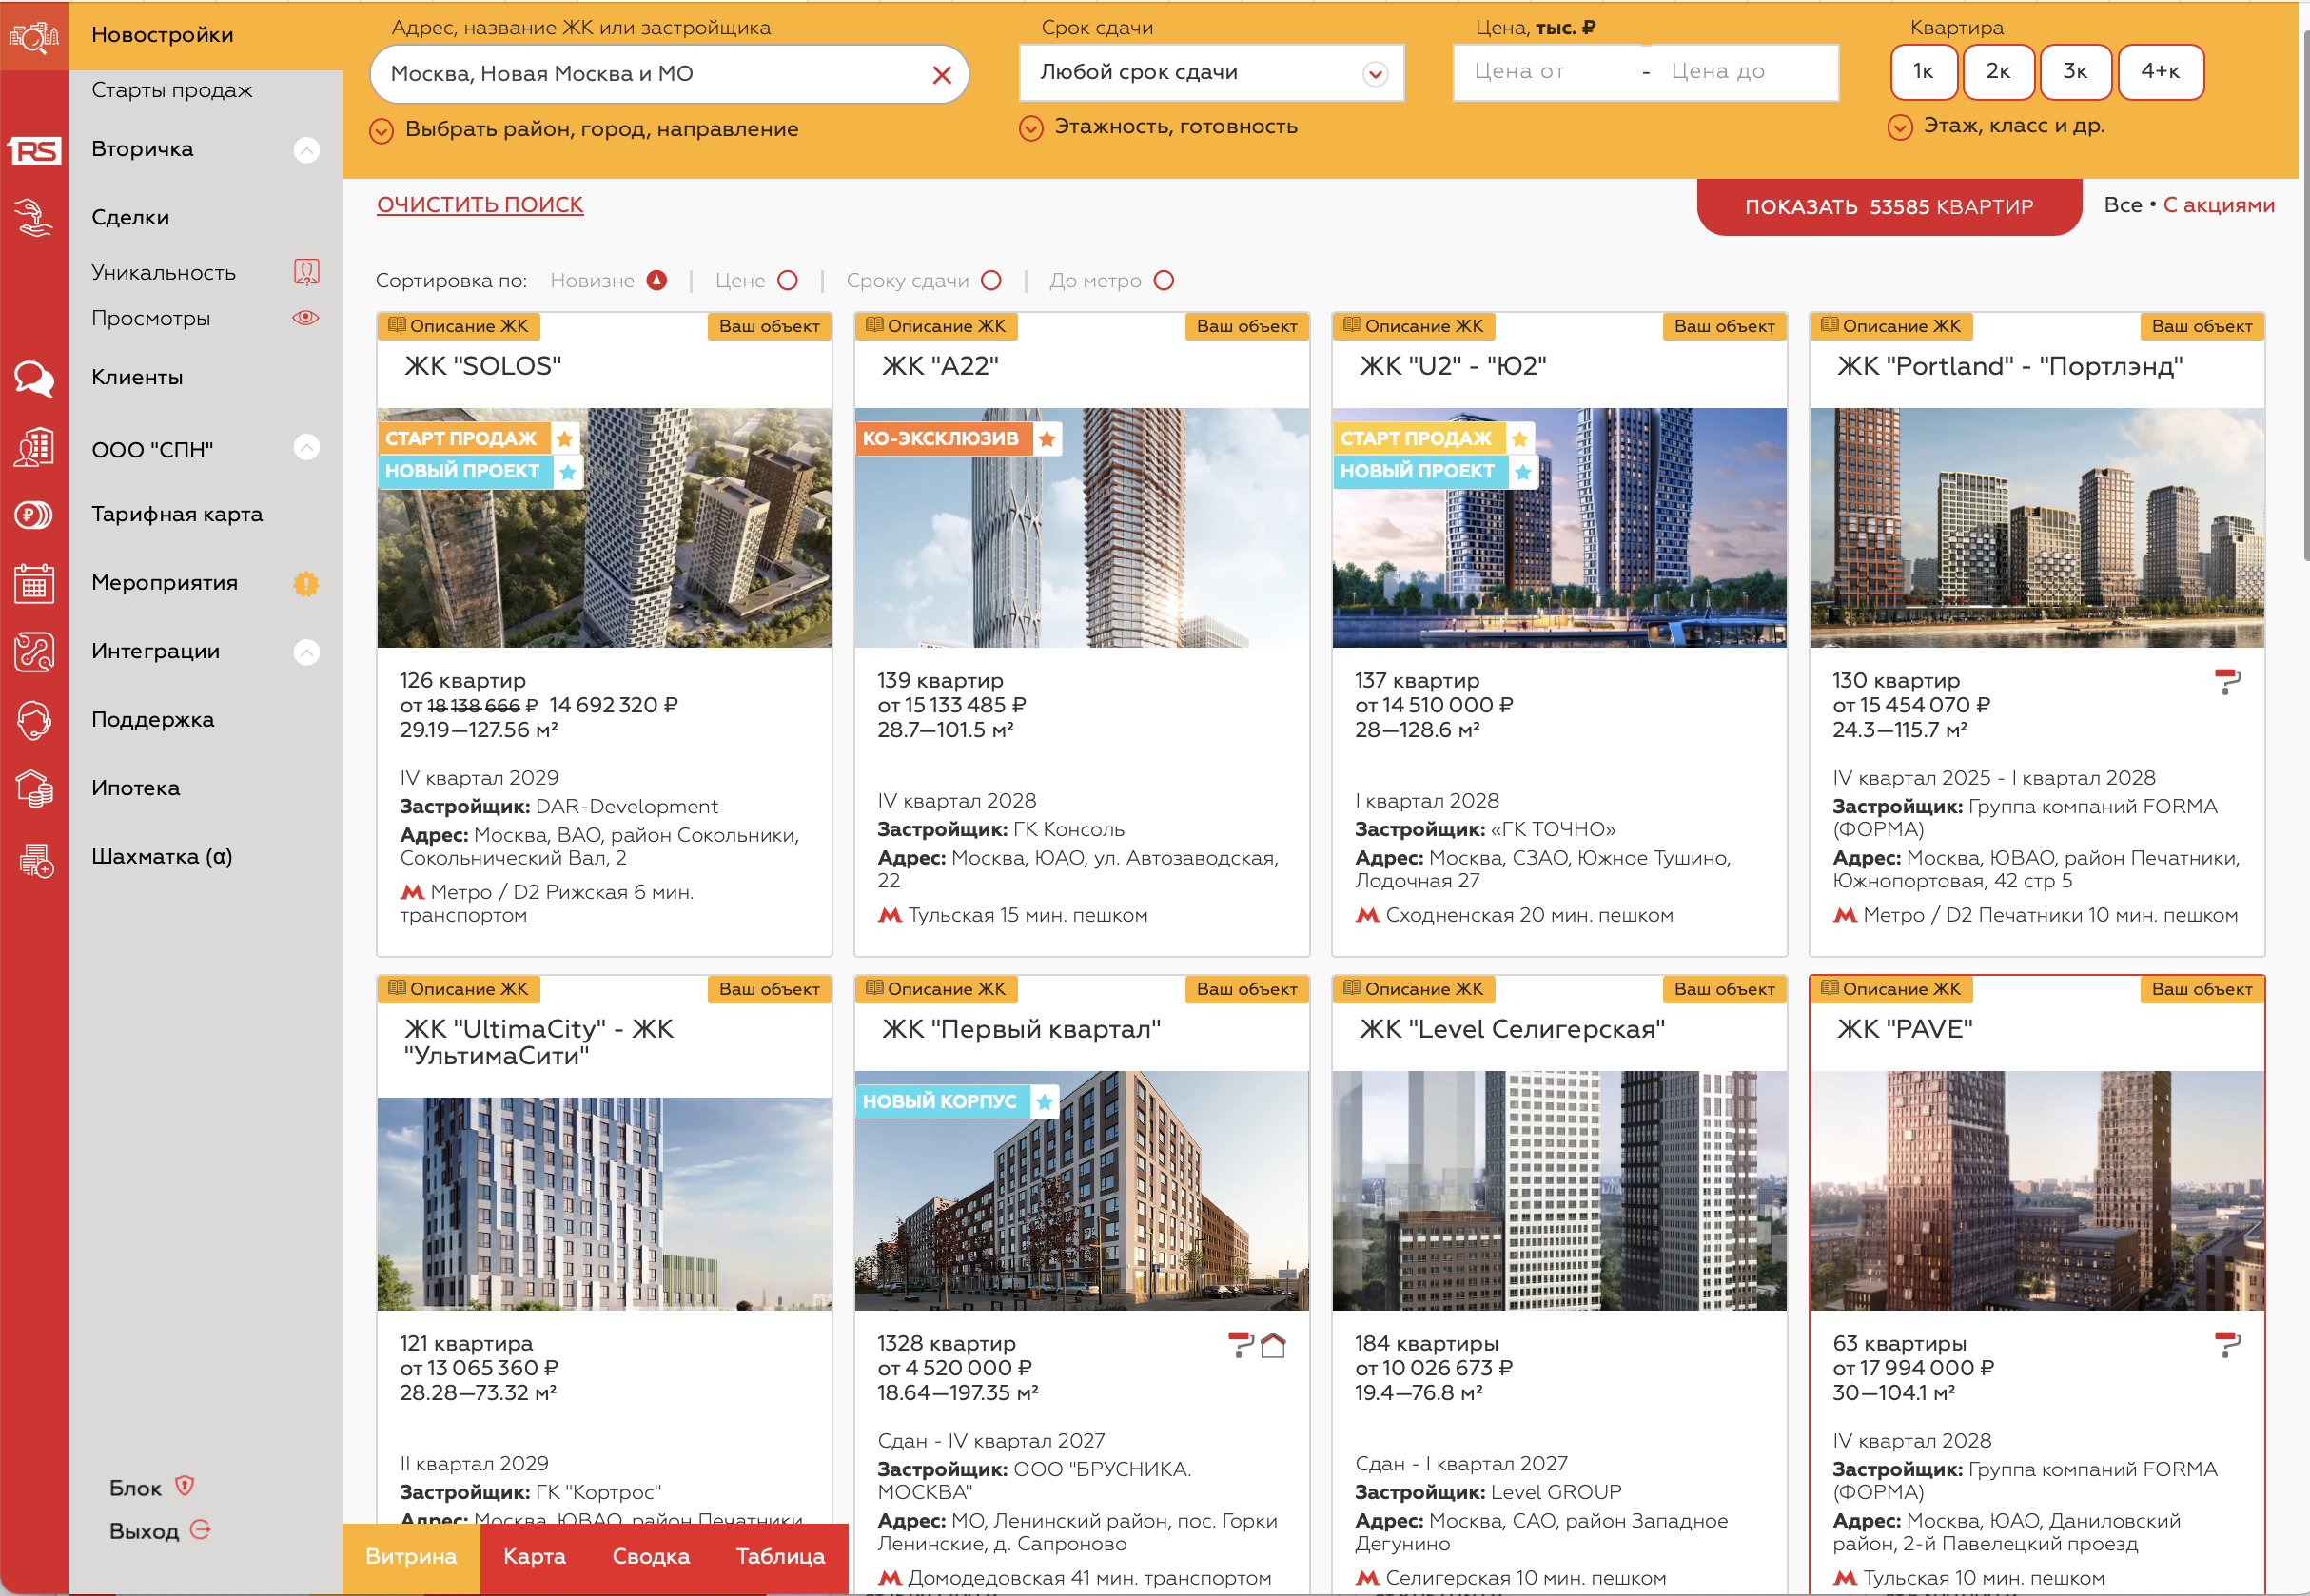Select sorting by До метро radio button
The height and width of the screenshot is (1596, 2310).
[x=1164, y=281]
